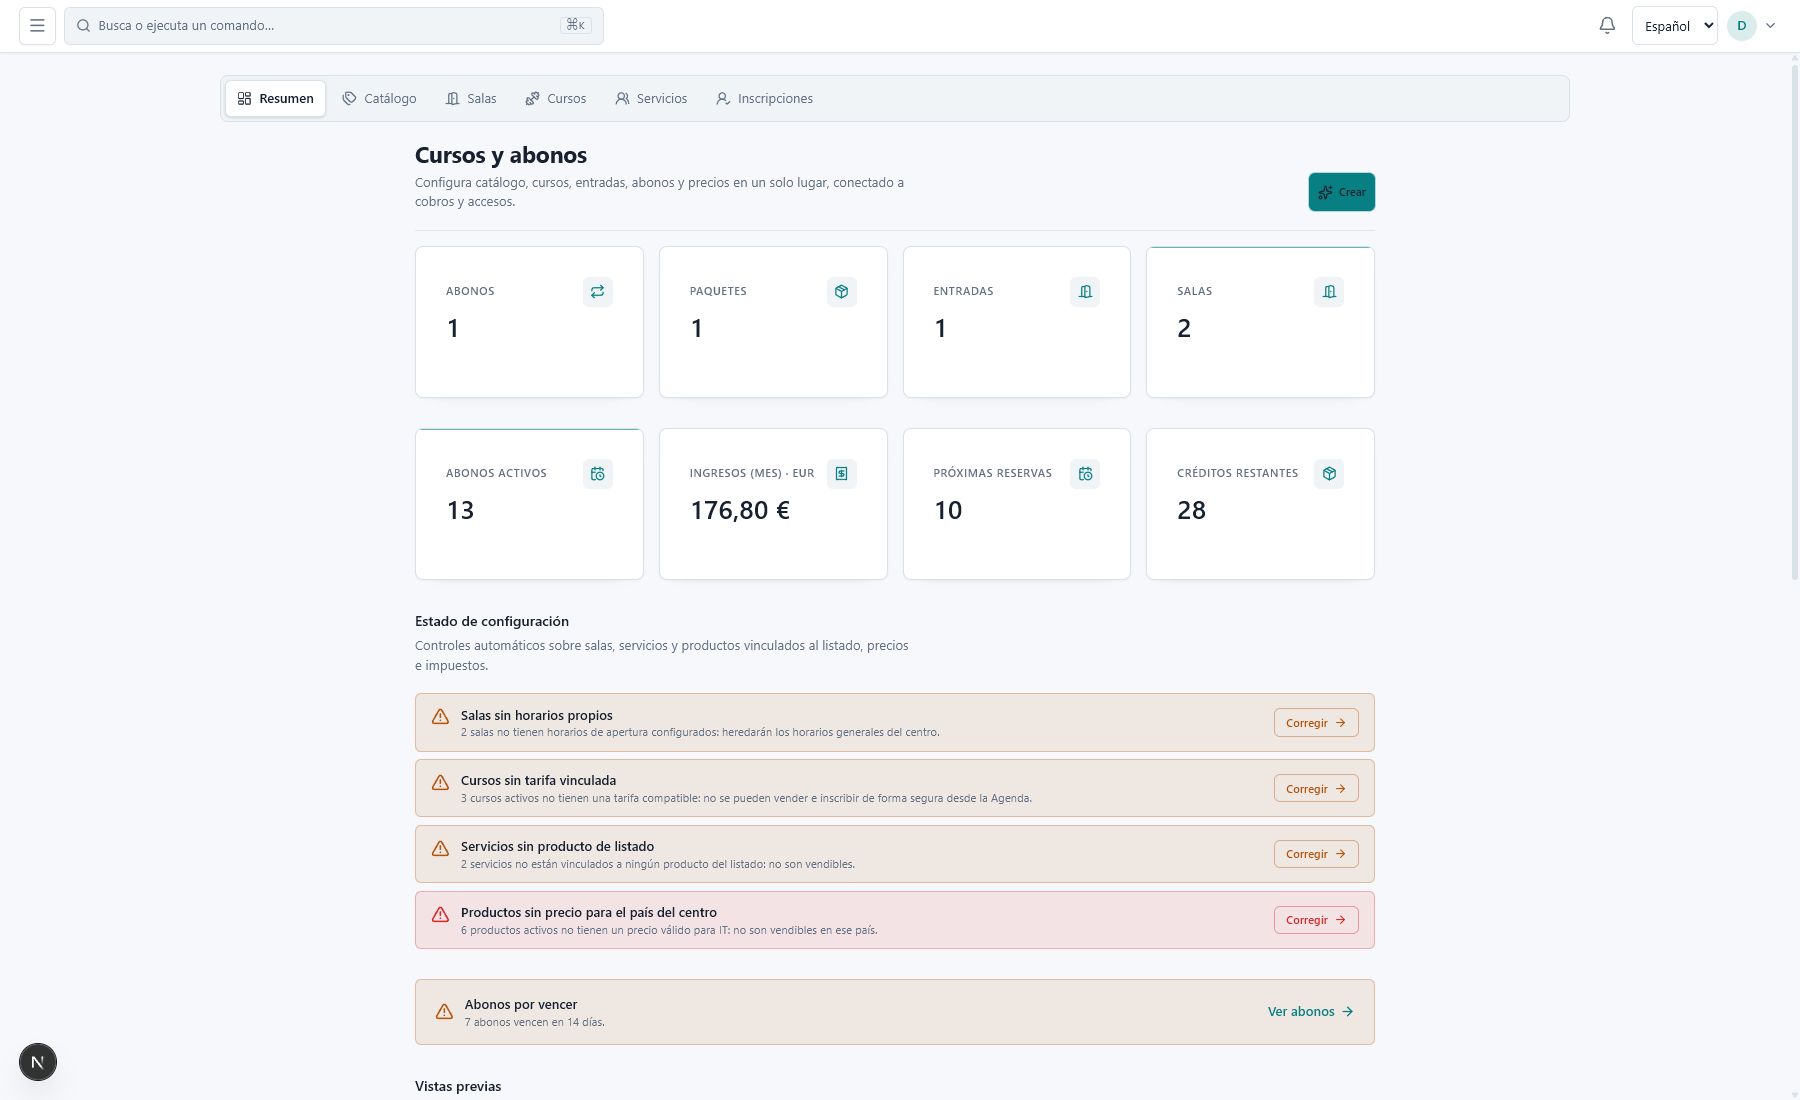Click the Abonos activos value 13
Image resolution: width=1800 pixels, height=1100 pixels.
(x=460, y=510)
